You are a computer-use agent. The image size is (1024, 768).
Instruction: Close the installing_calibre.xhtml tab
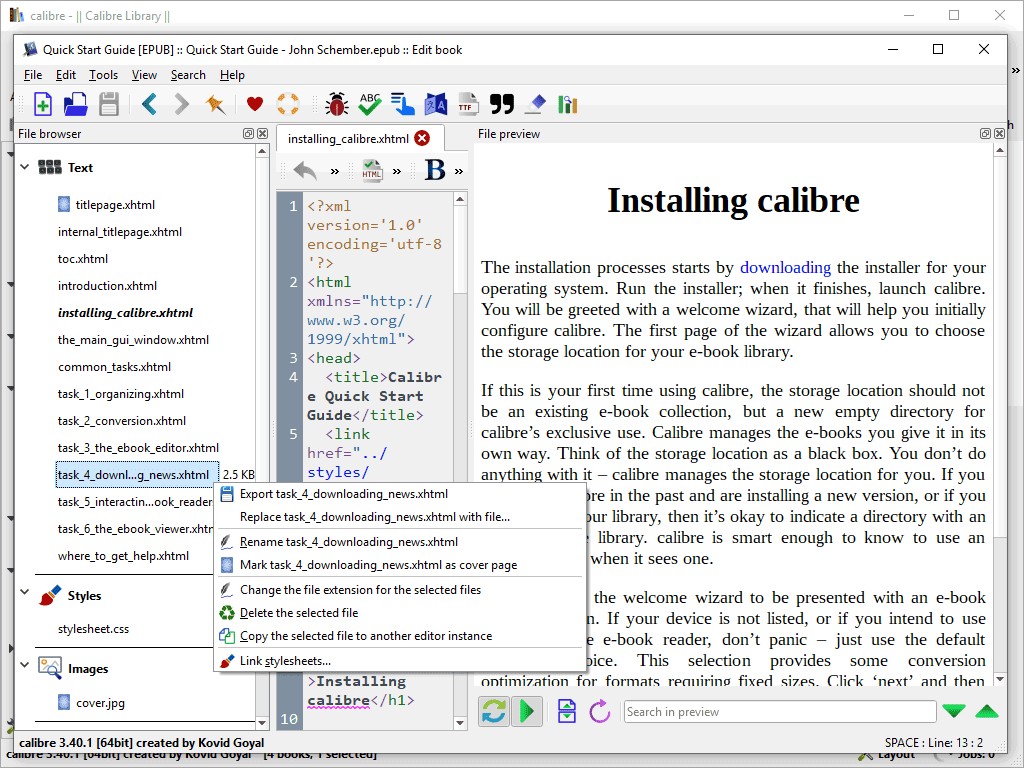423,138
